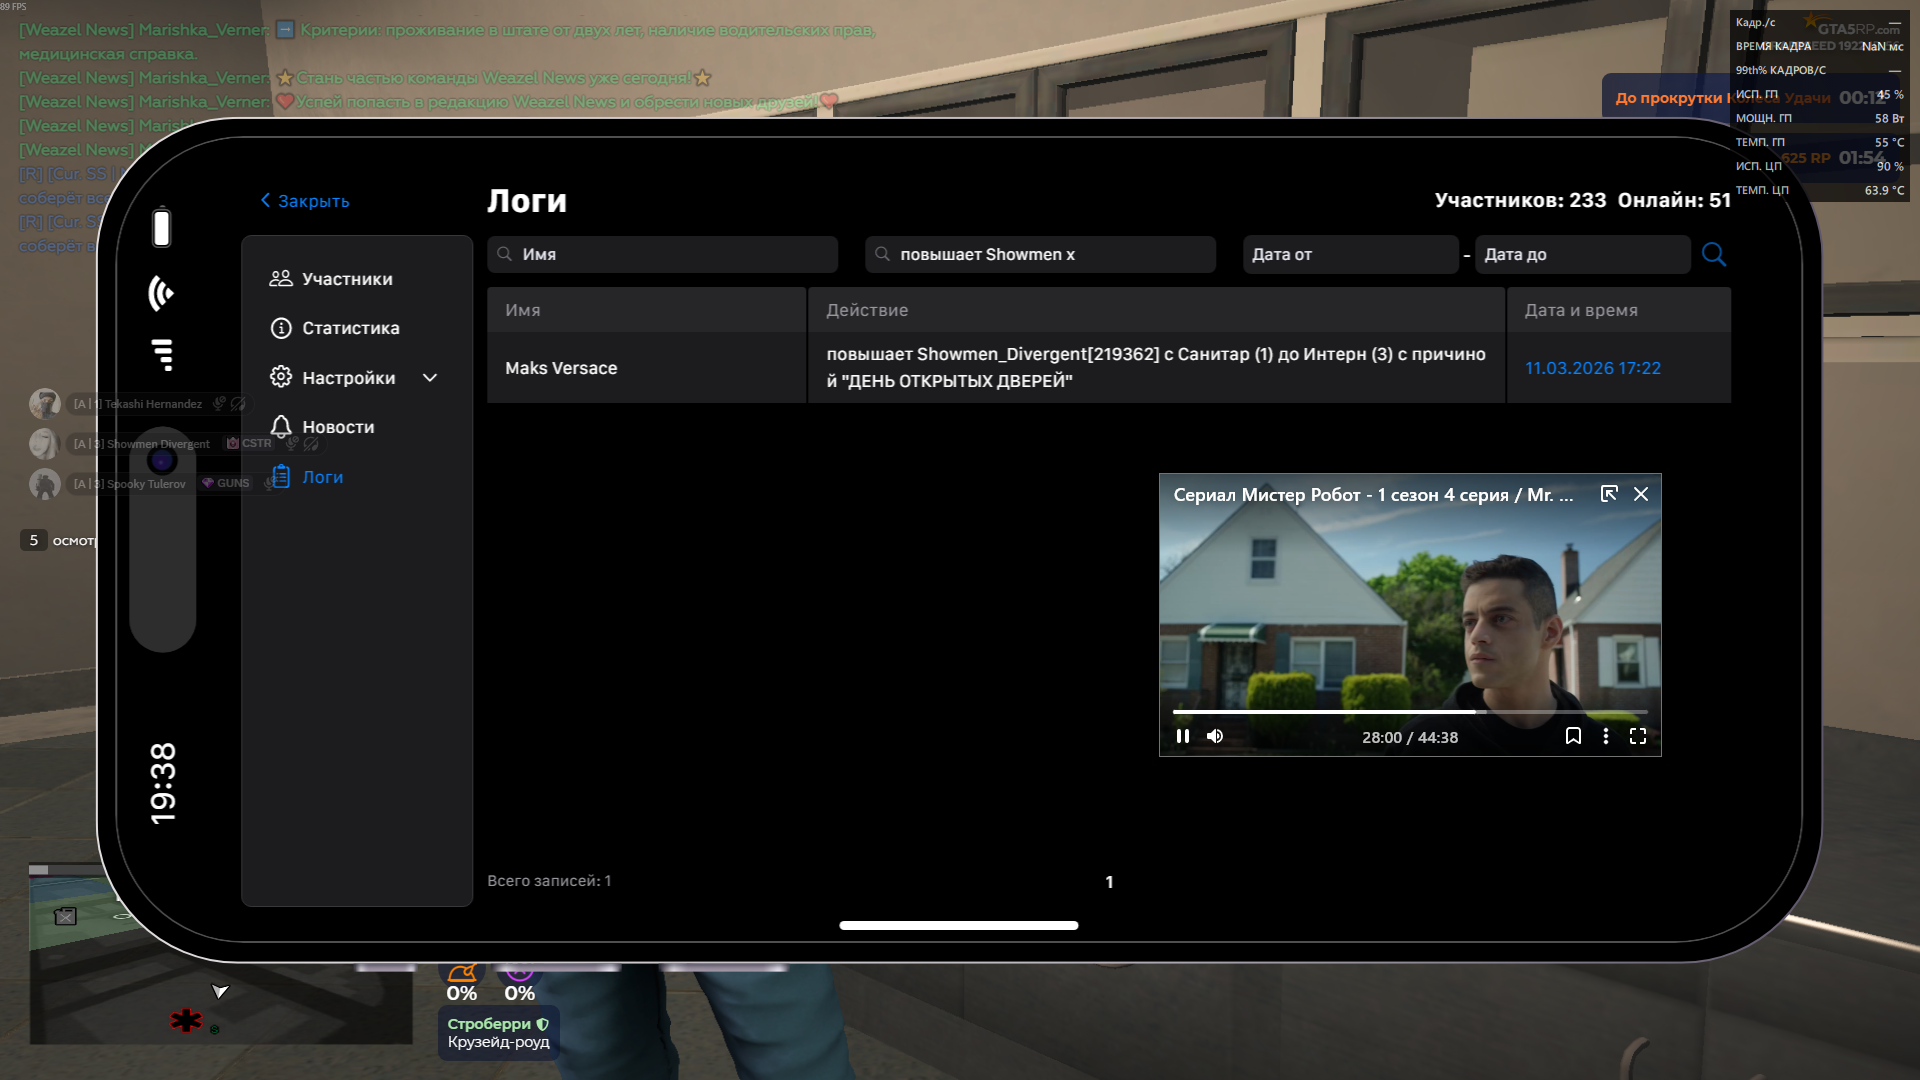The height and width of the screenshot is (1080, 1920).
Task: Pop out the video player window
Action: (x=1609, y=494)
